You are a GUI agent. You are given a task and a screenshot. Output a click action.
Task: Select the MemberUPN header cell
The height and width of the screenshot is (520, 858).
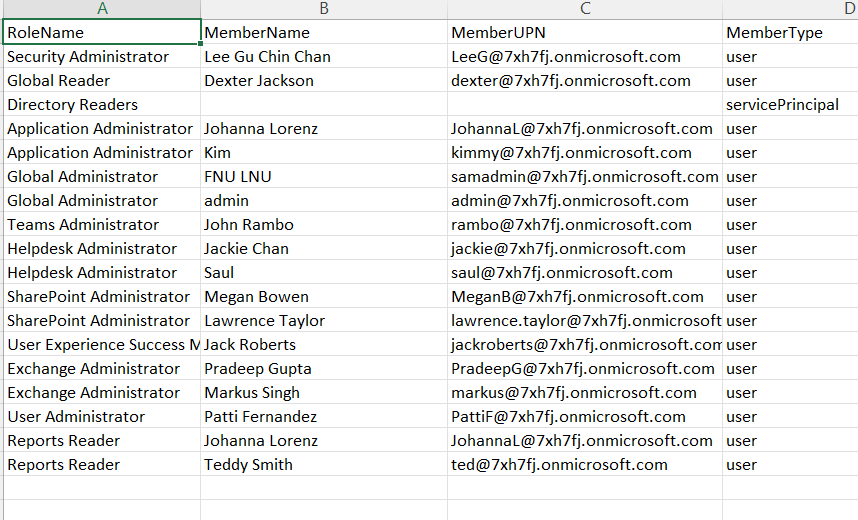tap(585, 32)
